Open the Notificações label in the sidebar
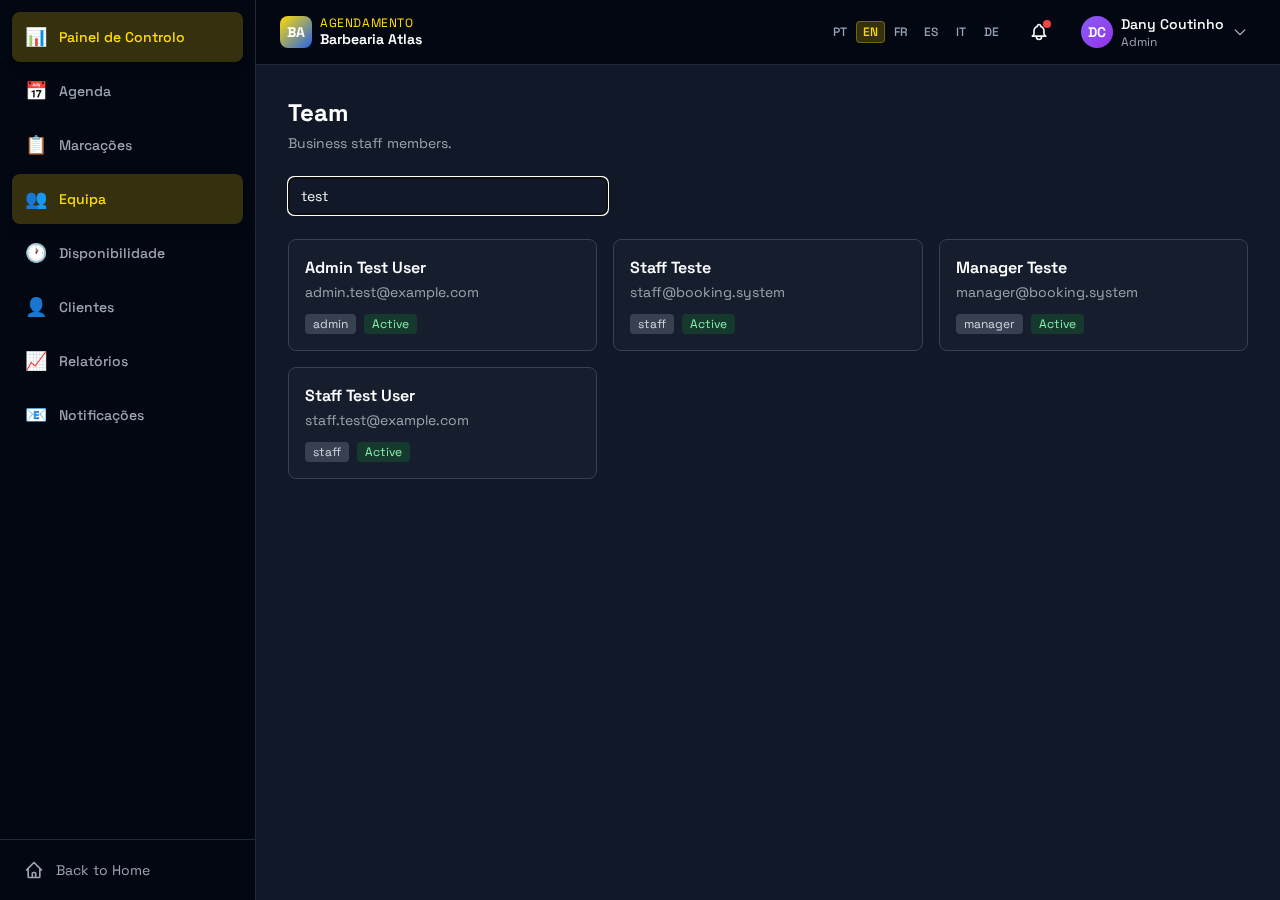This screenshot has height=900, width=1280. point(101,415)
